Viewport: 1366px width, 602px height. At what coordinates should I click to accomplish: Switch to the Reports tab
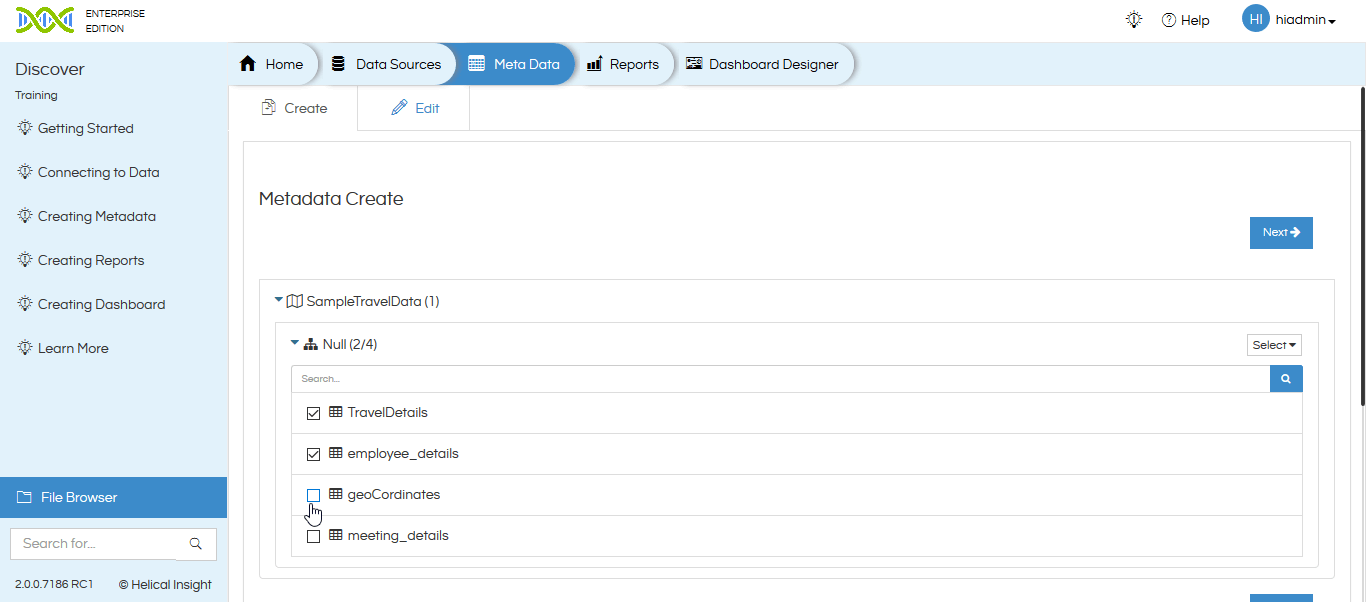pos(623,64)
